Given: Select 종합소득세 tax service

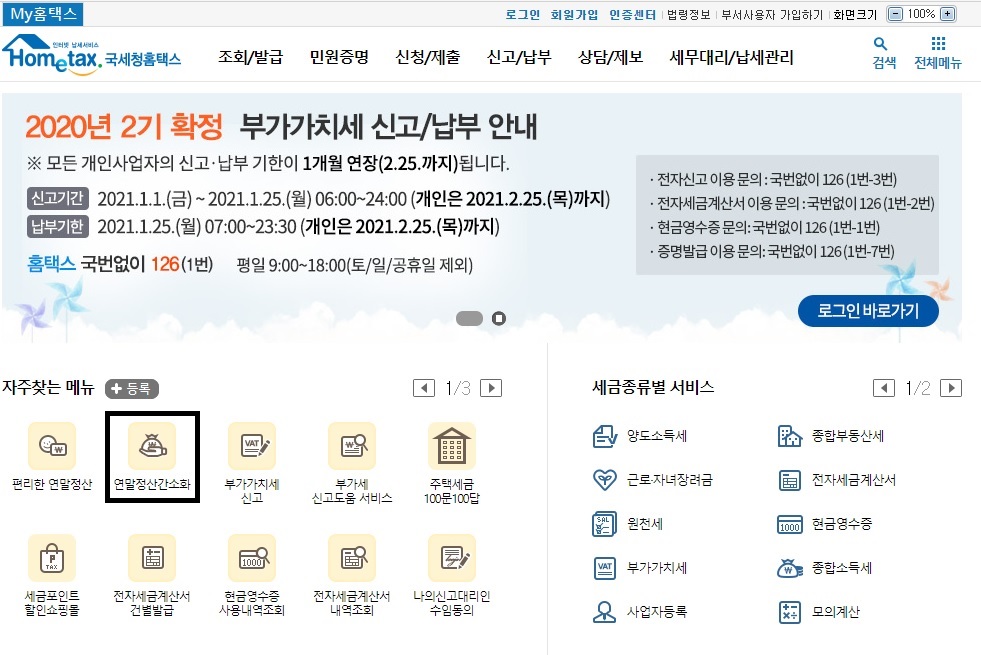Looking at the screenshot, I should pos(825,568).
